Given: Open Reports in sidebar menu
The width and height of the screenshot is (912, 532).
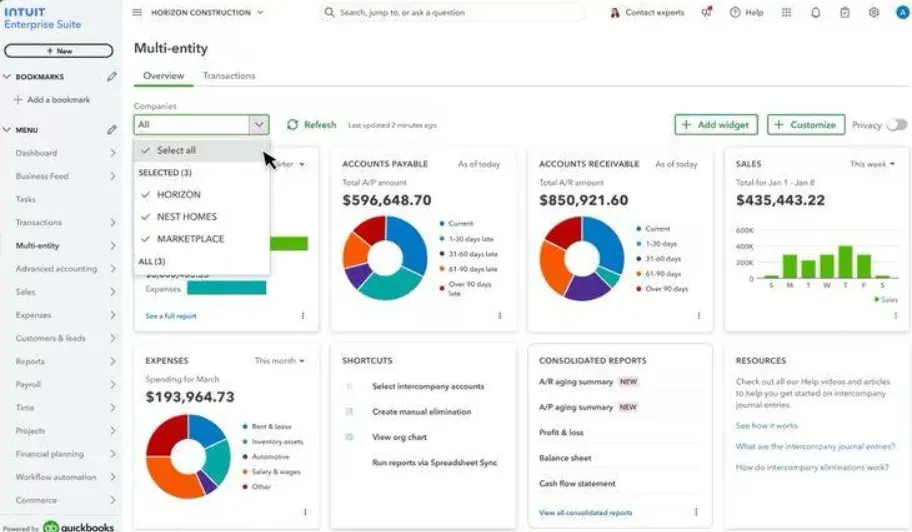Looking at the screenshot, I should tap(30, 361).
